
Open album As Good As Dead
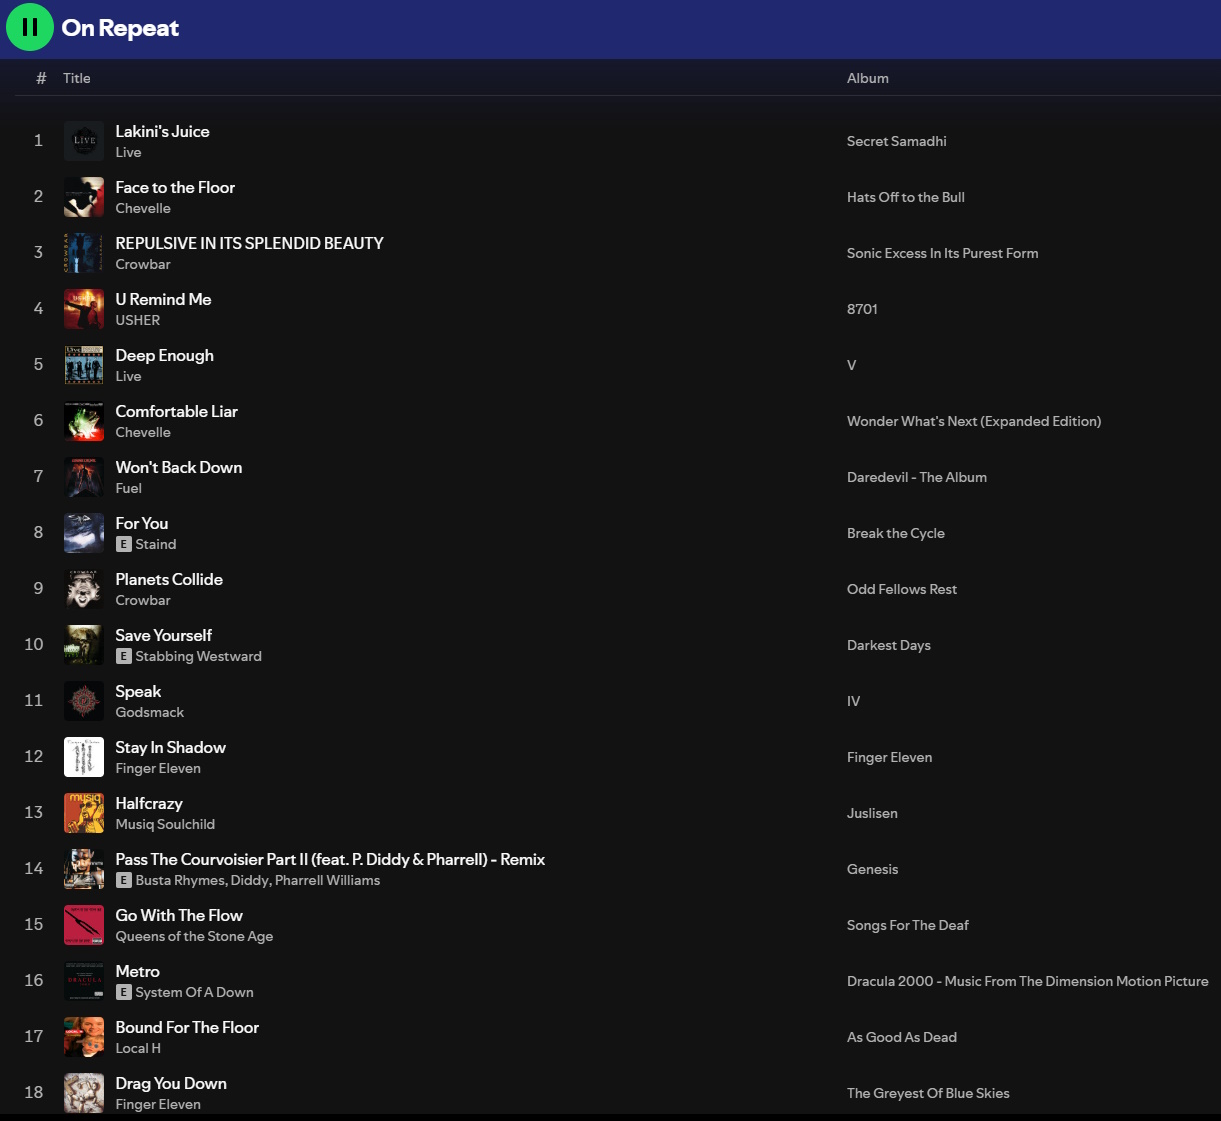pyautogui.click(x=902, y=1037)
